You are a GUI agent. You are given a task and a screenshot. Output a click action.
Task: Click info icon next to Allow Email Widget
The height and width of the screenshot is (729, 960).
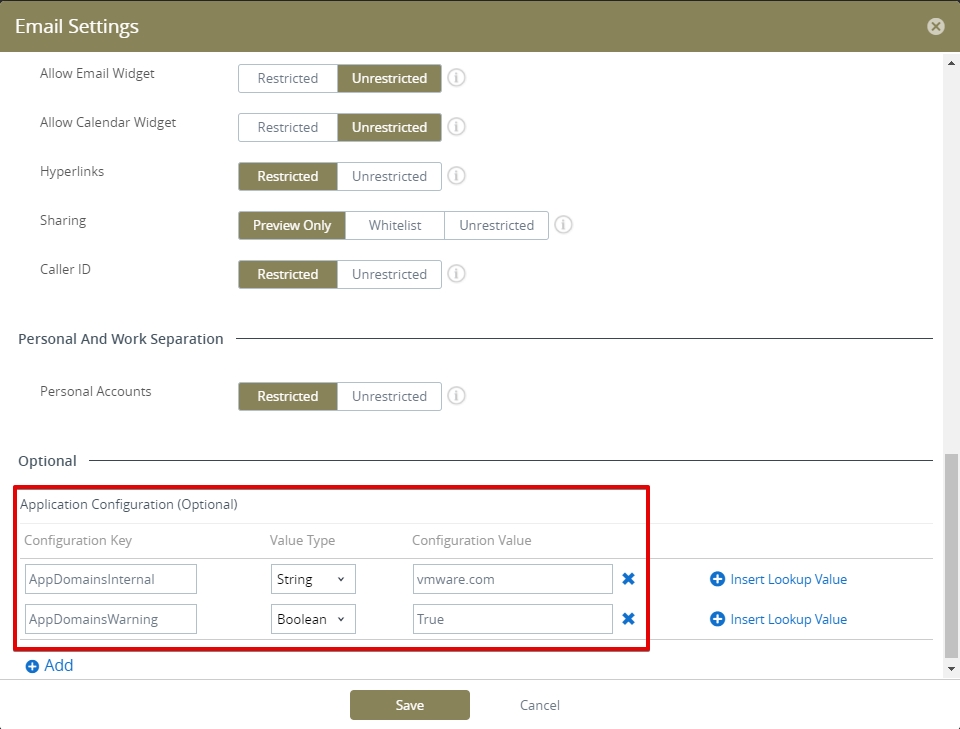pos(456,78)
